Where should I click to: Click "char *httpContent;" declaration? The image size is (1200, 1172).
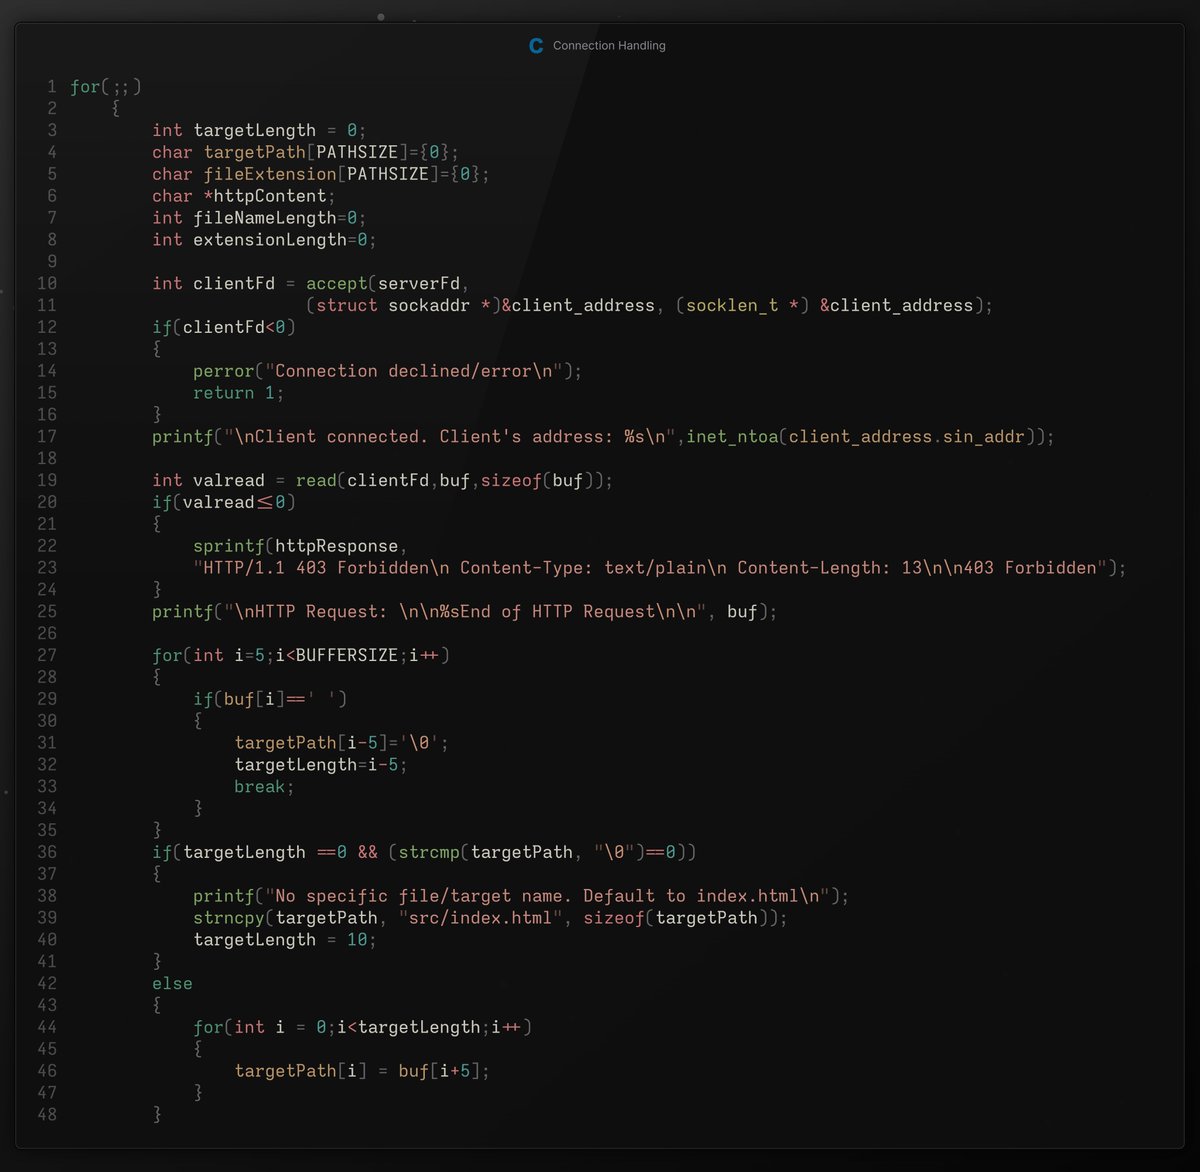(244, 196)
